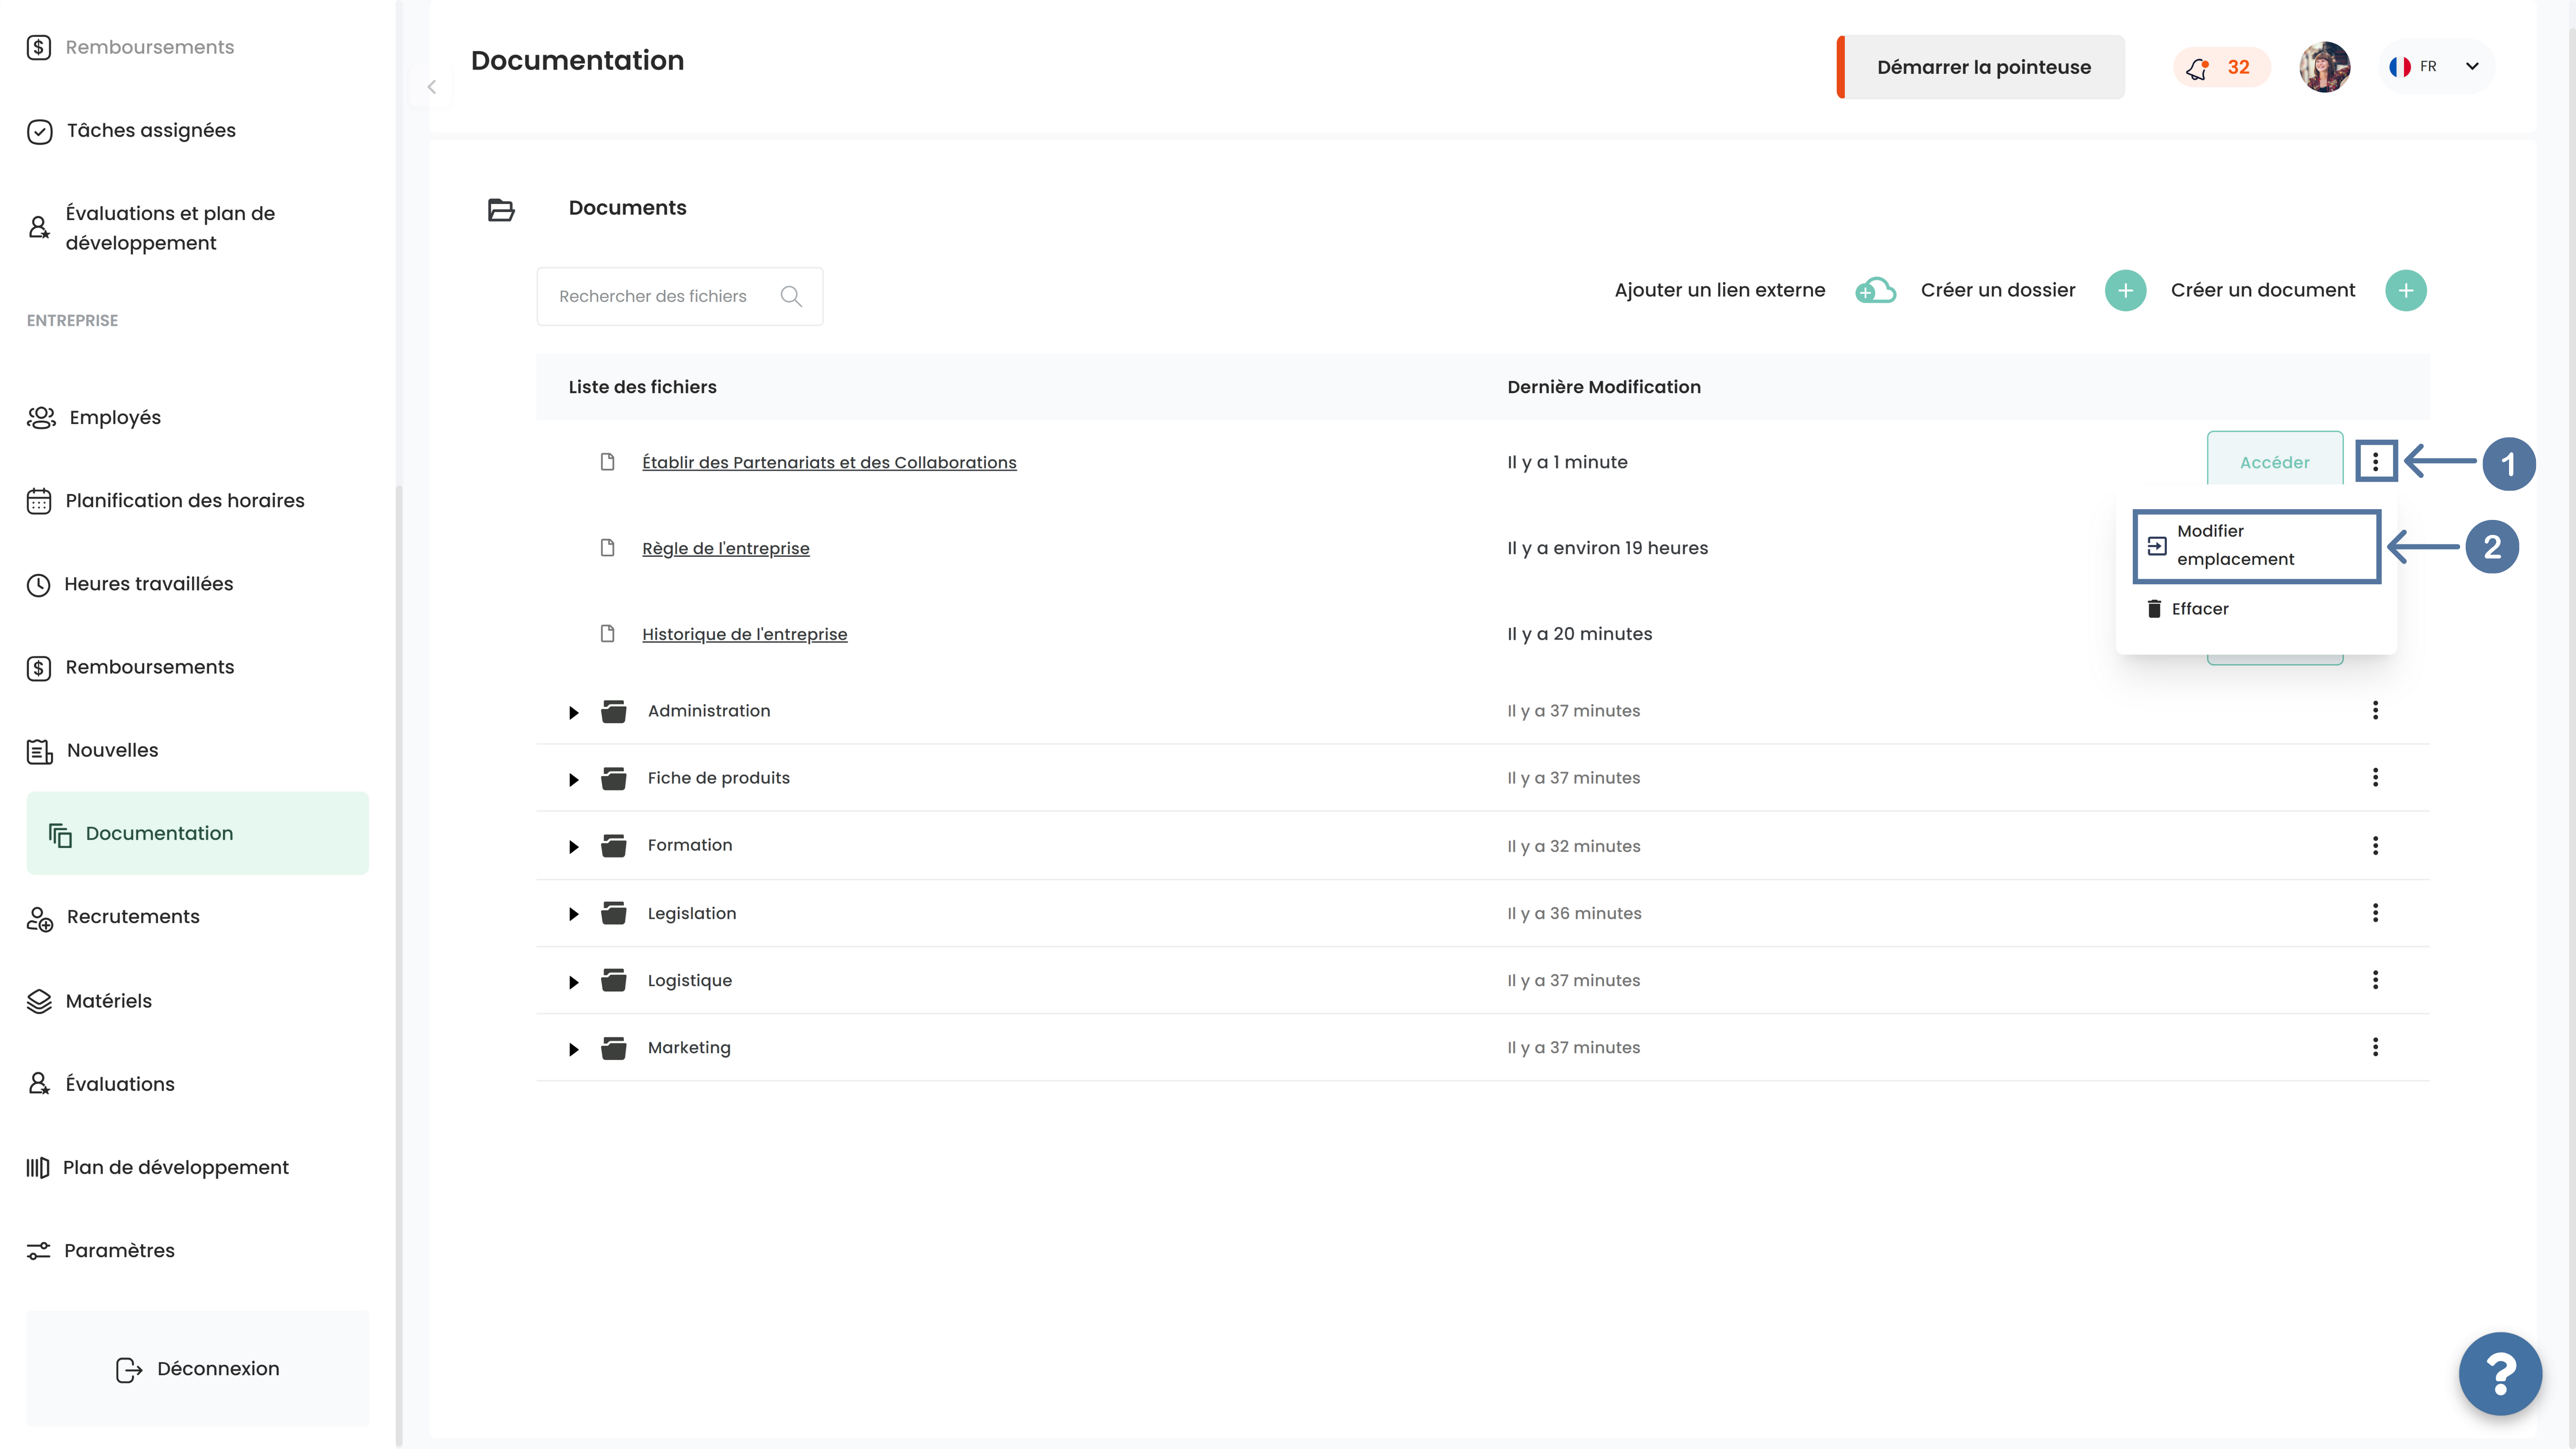Click the file icon beside Règle de l'entreprise
The width and height of the screenshot is (2576, 1449).
607,547
